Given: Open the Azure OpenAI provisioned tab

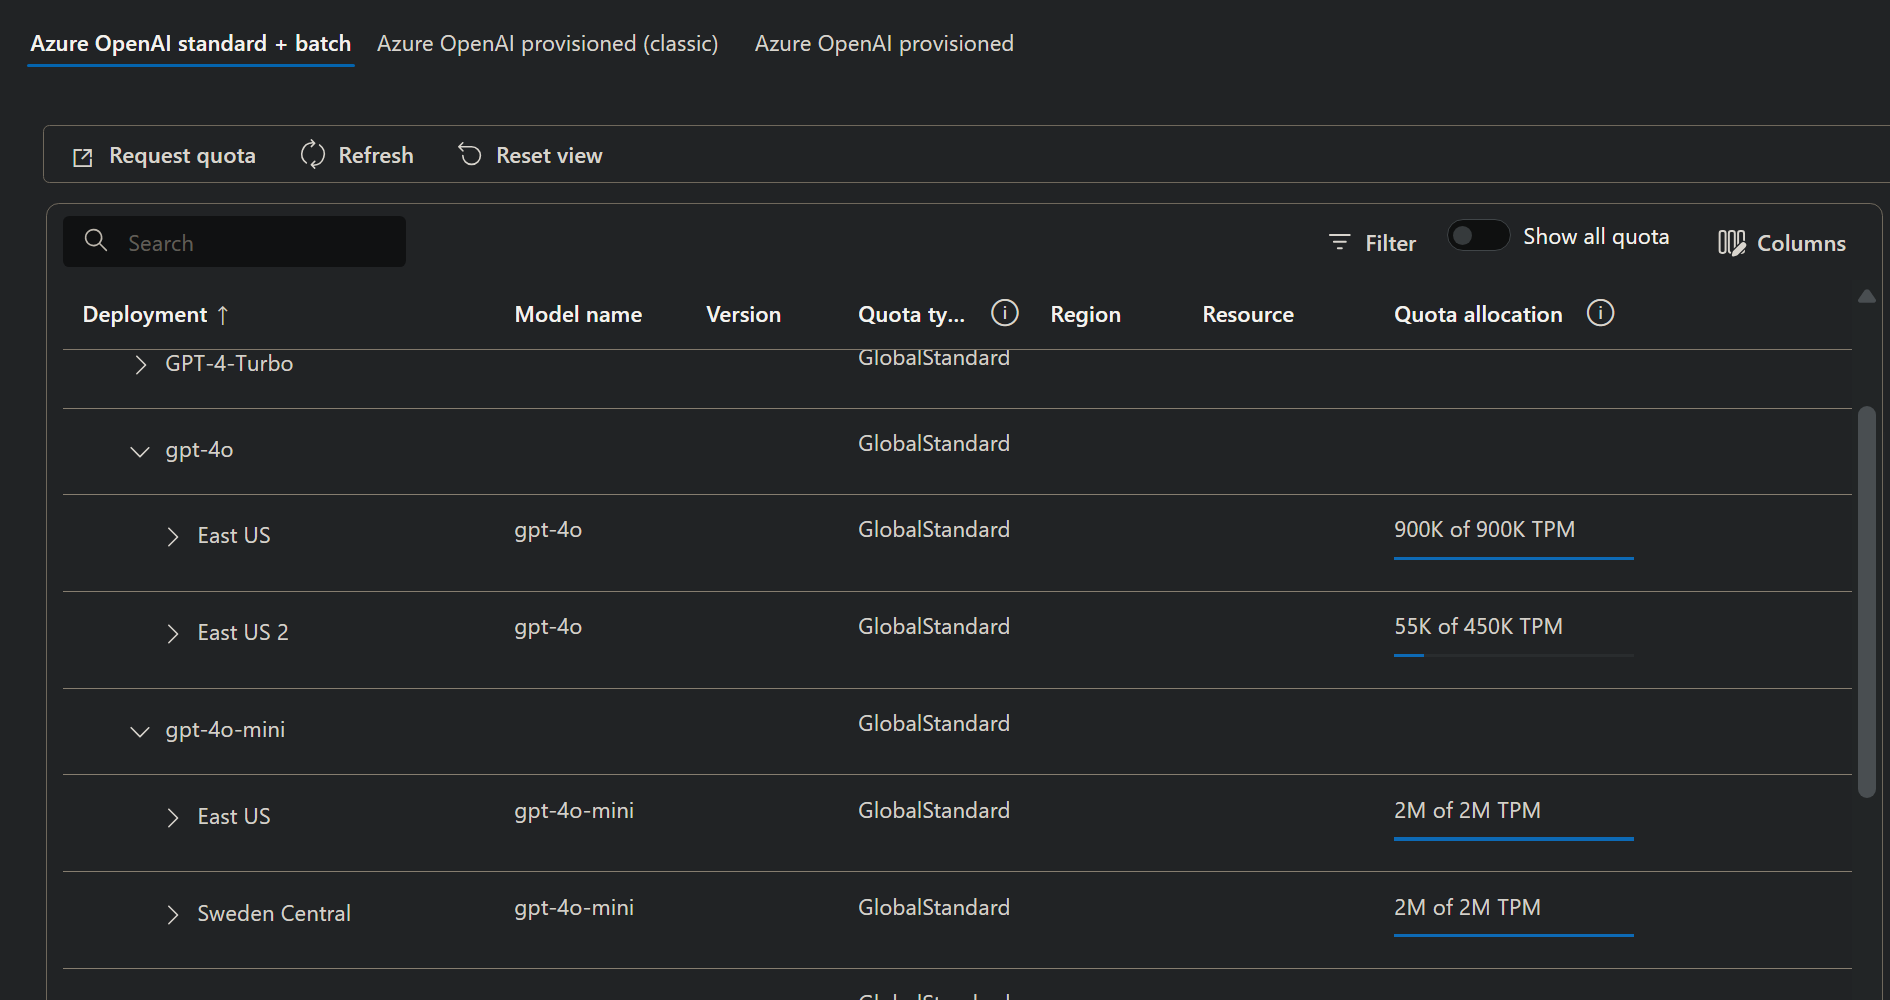Looking at the screenshot, I should [884, 44].
